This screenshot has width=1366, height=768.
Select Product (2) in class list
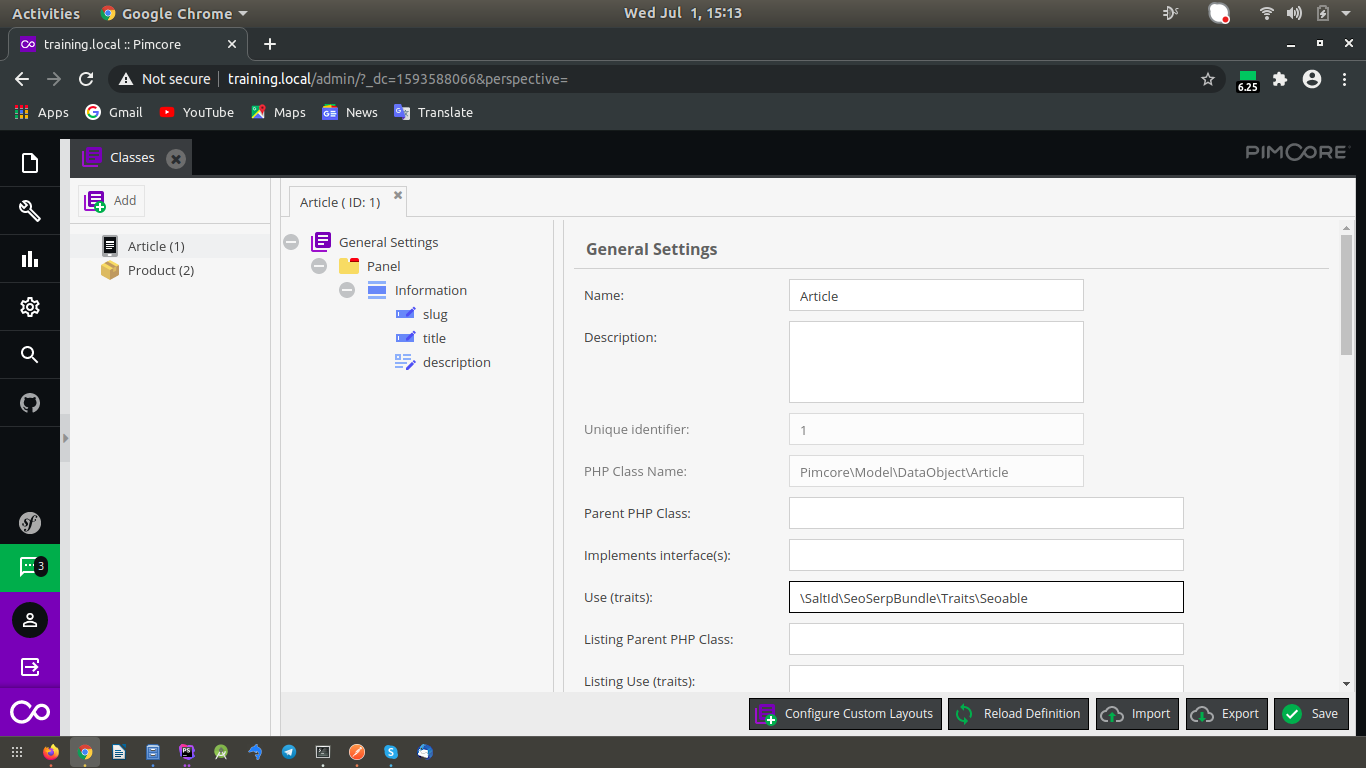pos(170,270)
